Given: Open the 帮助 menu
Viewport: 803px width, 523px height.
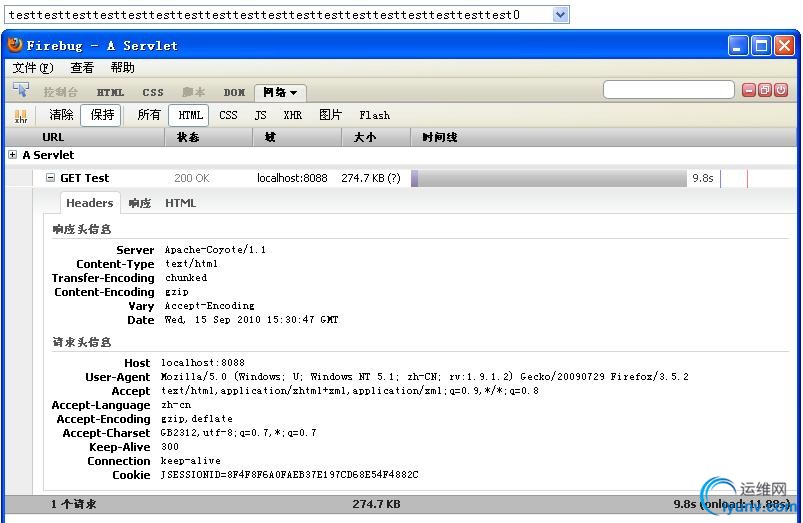Looking at the screenshot, I should tap(122, 68).
